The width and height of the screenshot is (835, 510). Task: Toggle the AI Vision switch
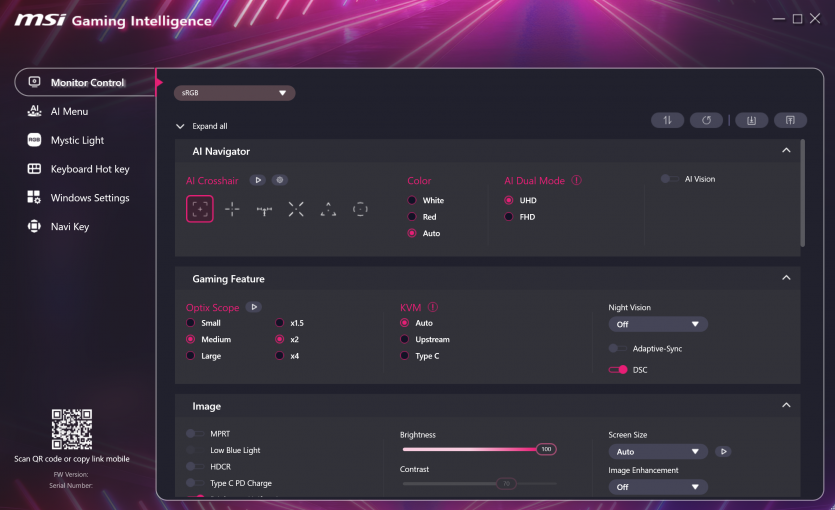coord(670,179)
